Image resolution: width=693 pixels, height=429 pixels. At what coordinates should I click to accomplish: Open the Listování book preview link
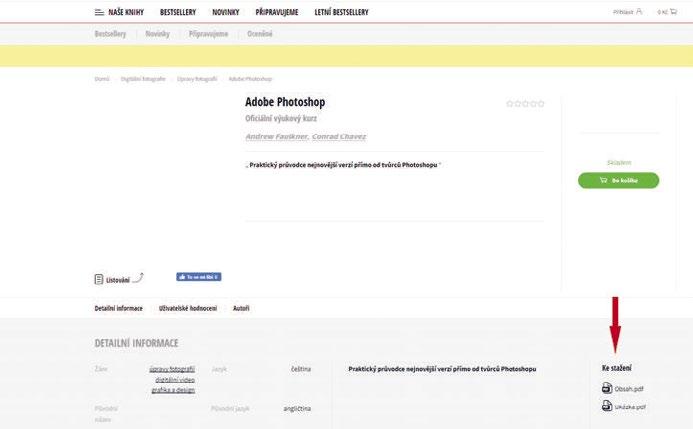pos(118,280)
